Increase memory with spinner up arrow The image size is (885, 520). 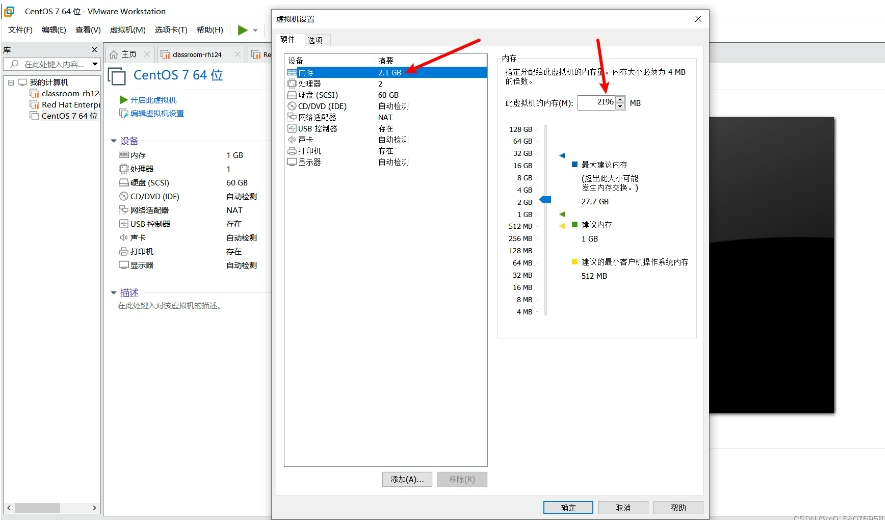tap(621, 100)
